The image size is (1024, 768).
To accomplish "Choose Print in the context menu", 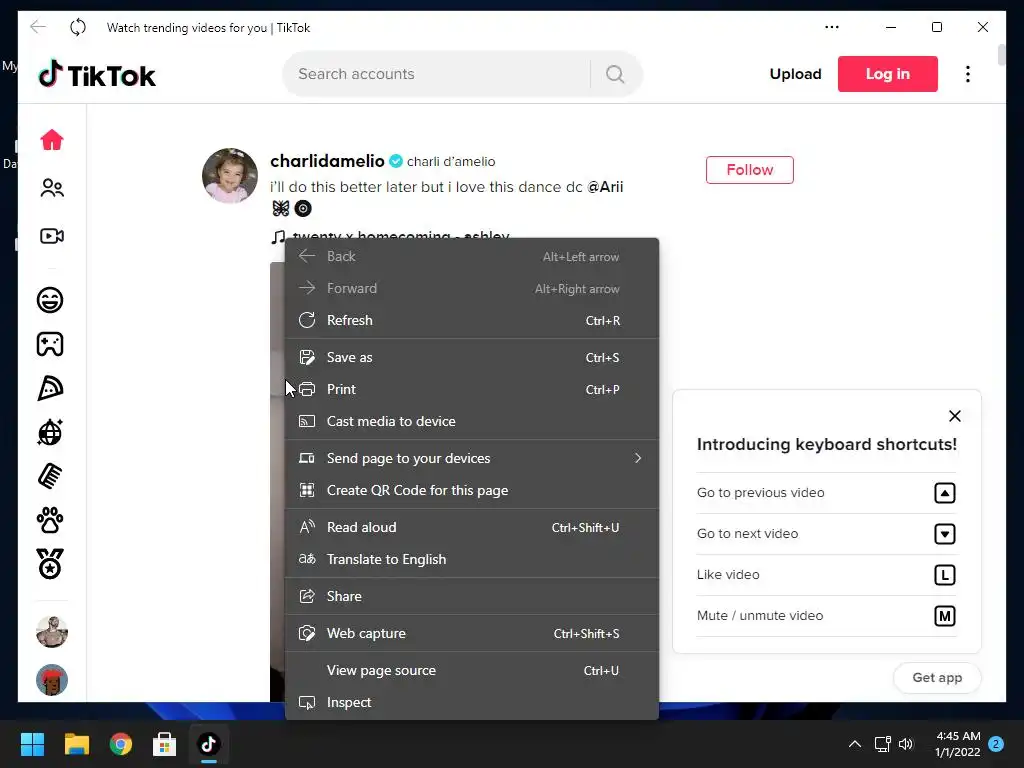I will [472, 389].
